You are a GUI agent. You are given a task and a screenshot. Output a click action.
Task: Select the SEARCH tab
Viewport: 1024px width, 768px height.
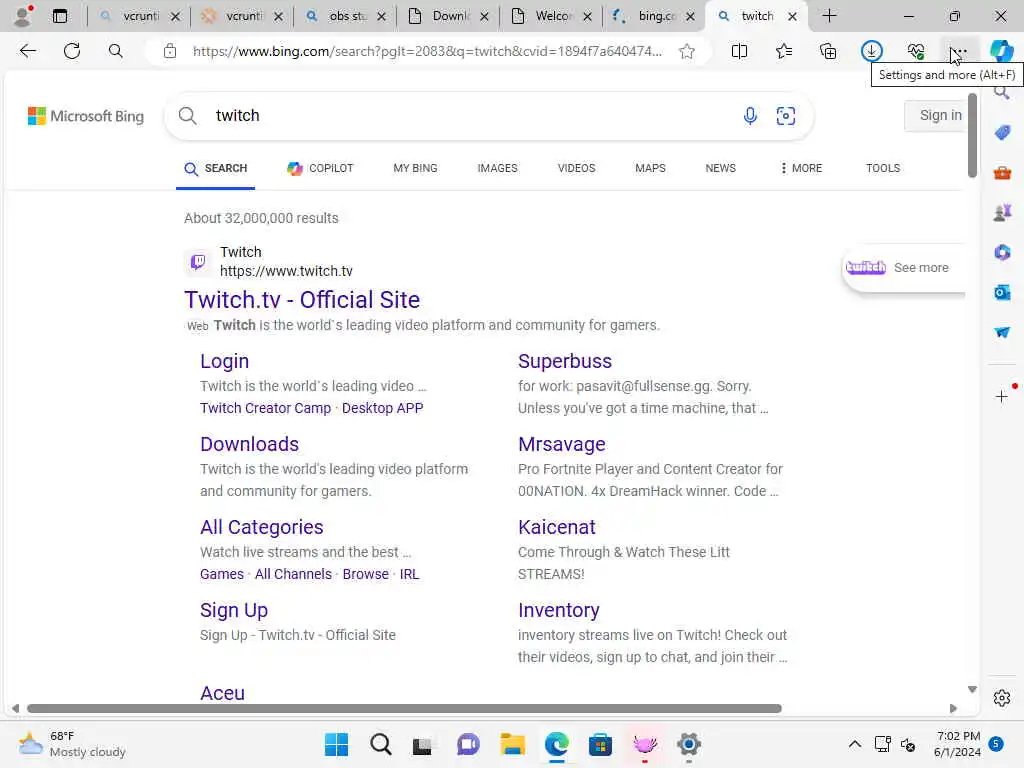pos(216,168)
